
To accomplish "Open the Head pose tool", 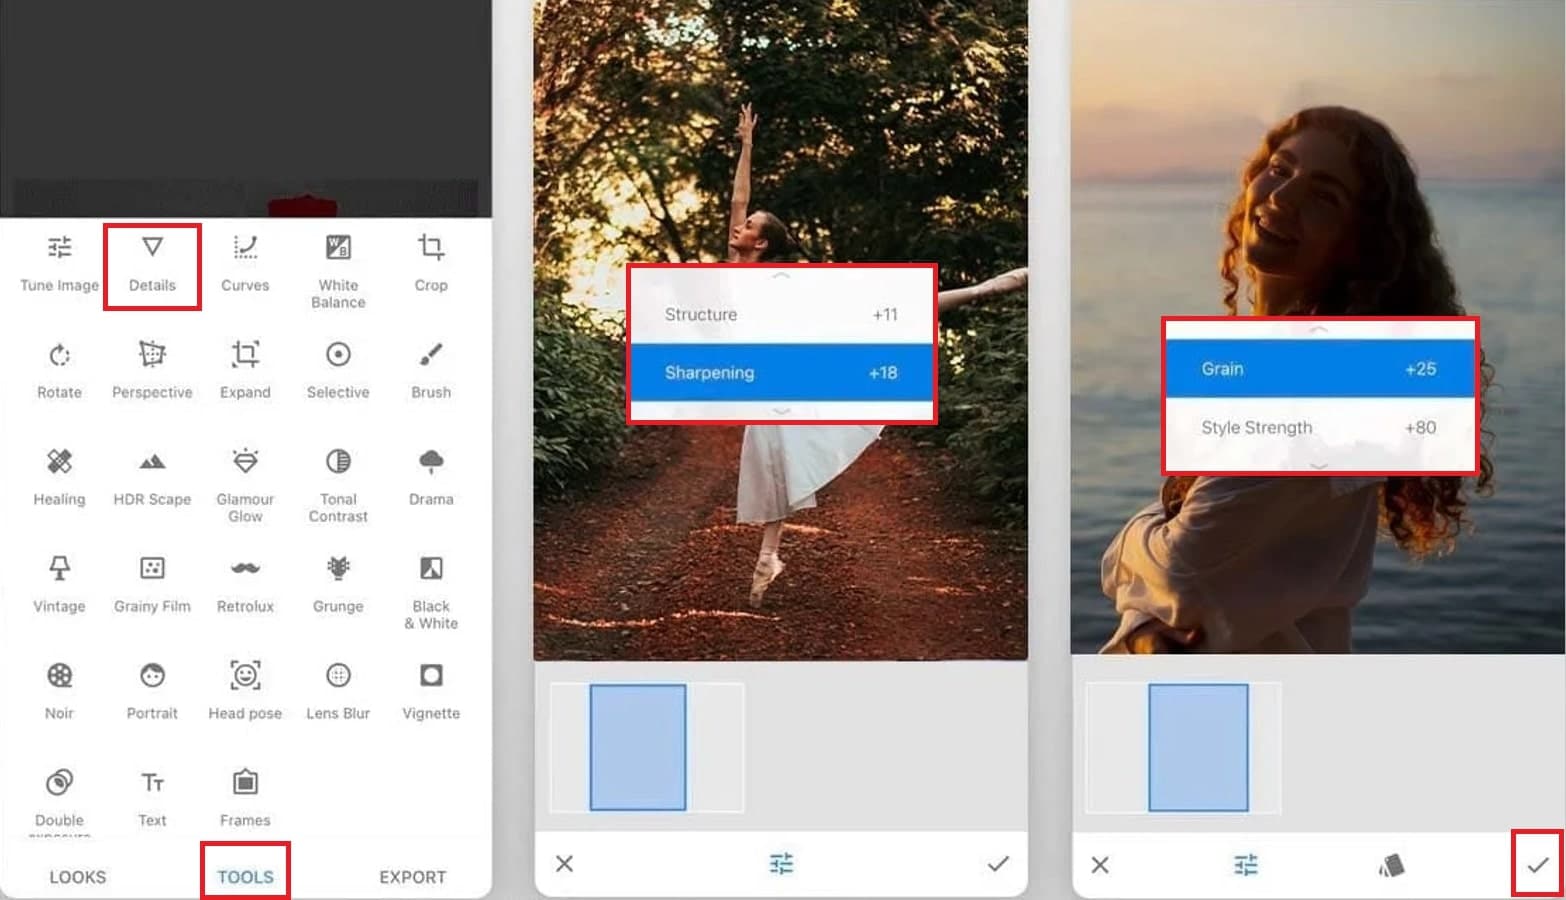I will pyautogui.click(x=245, y=691).
